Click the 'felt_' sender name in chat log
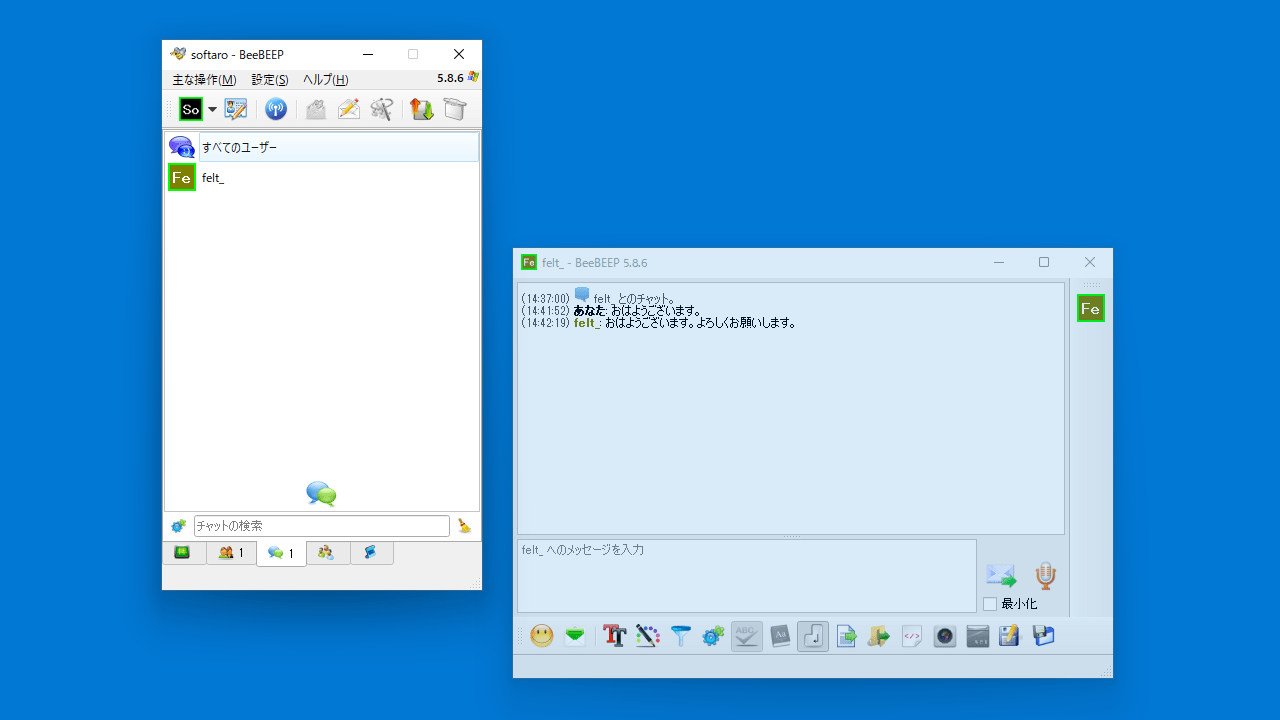Image resolution: width=1280 pixels, height=720 pixels. (x=586, y=323)
